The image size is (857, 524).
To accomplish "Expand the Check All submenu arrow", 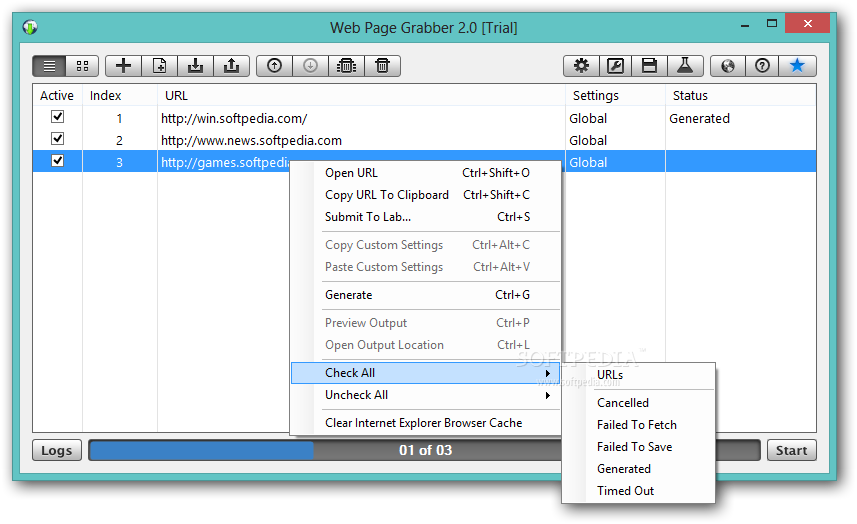I will click(548, 373).
